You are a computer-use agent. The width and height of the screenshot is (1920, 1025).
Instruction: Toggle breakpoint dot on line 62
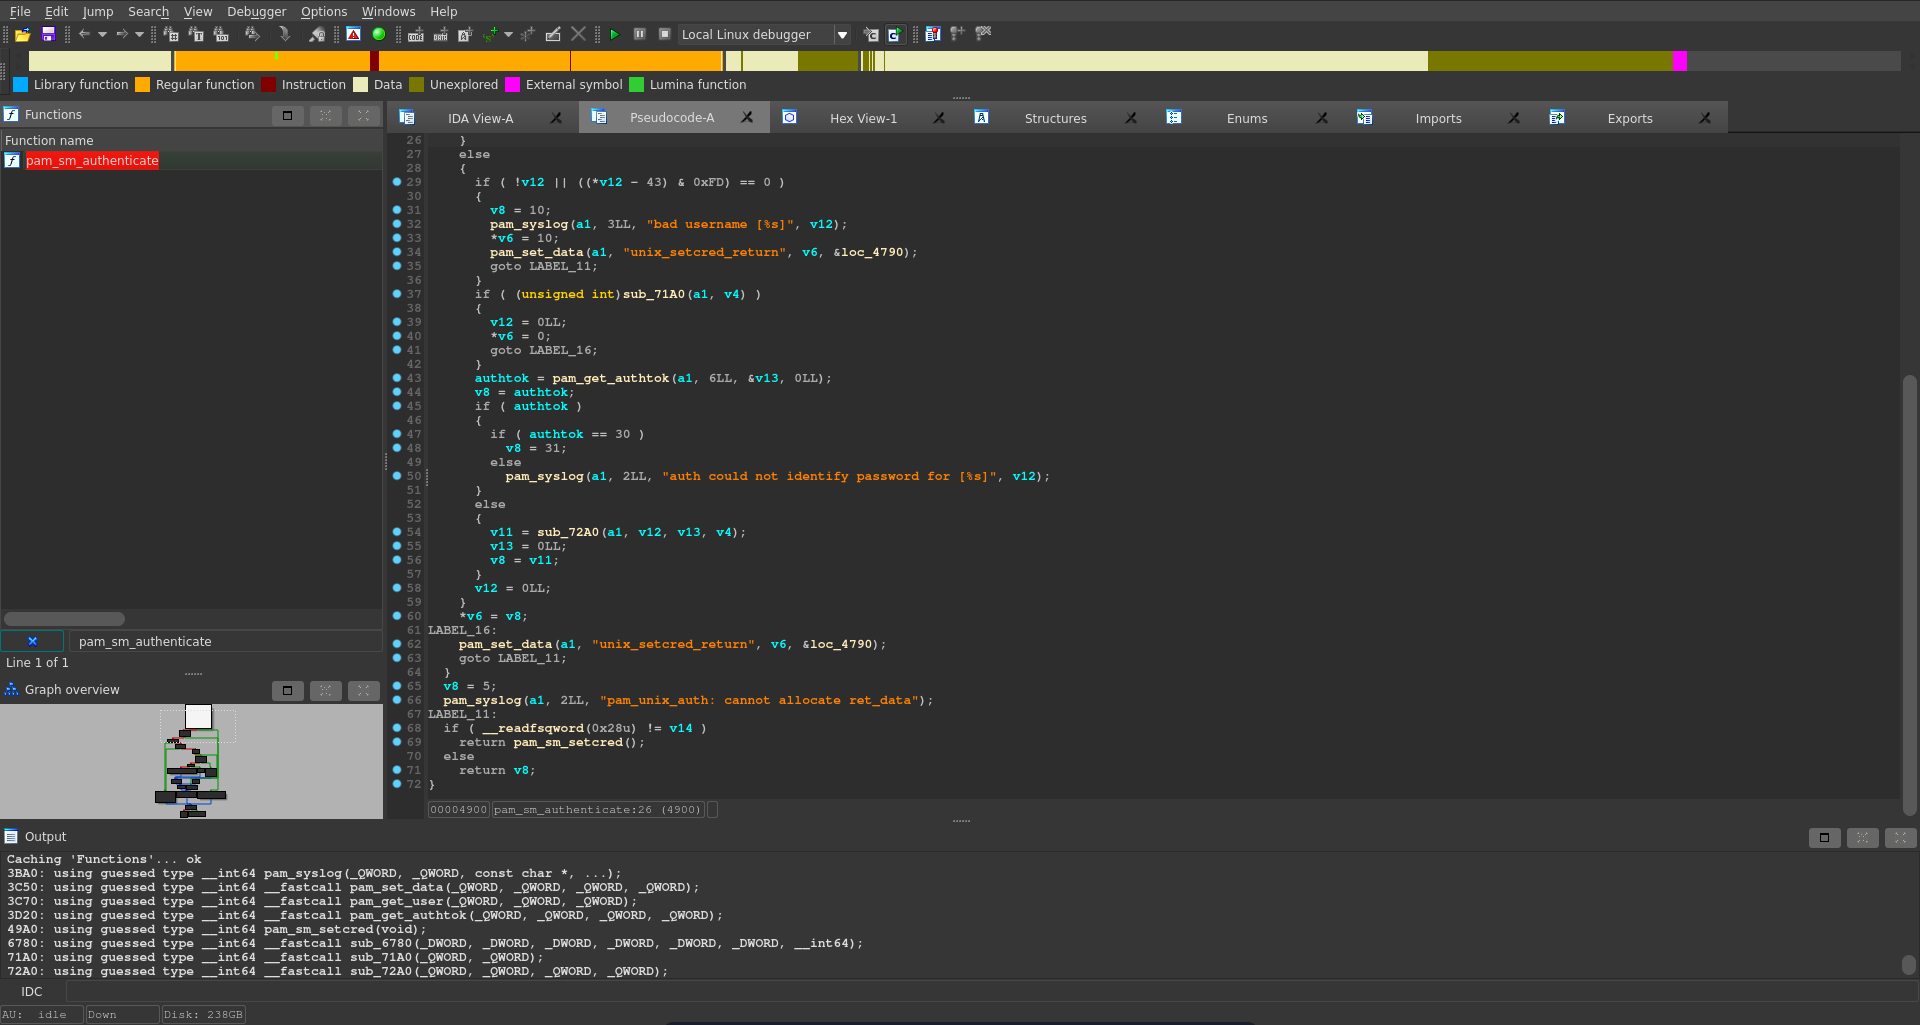397,644
